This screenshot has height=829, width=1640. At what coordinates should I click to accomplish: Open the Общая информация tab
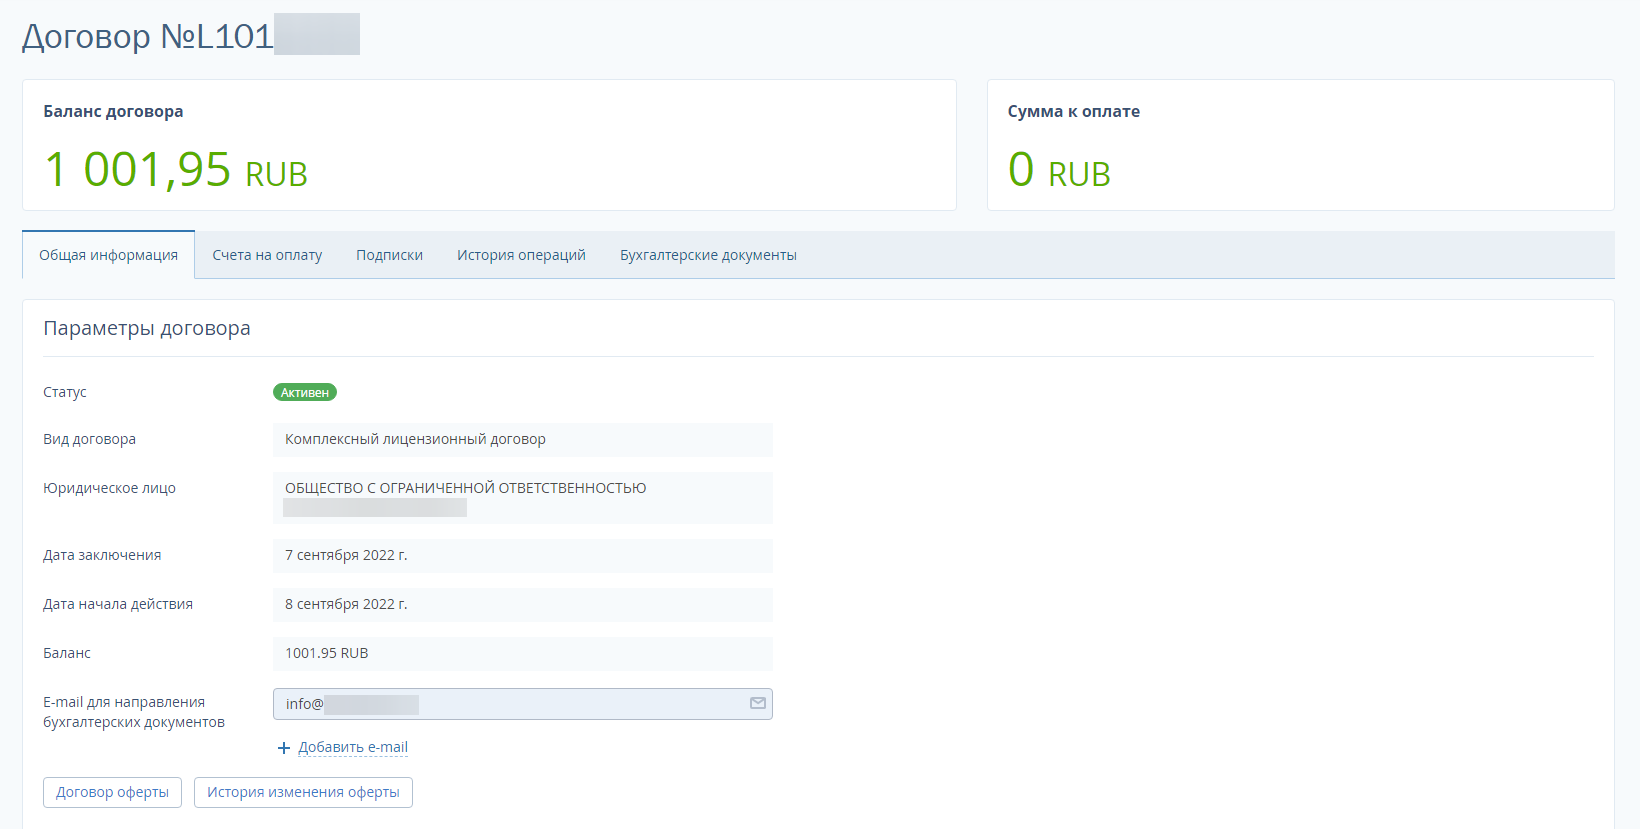point(109,255)
